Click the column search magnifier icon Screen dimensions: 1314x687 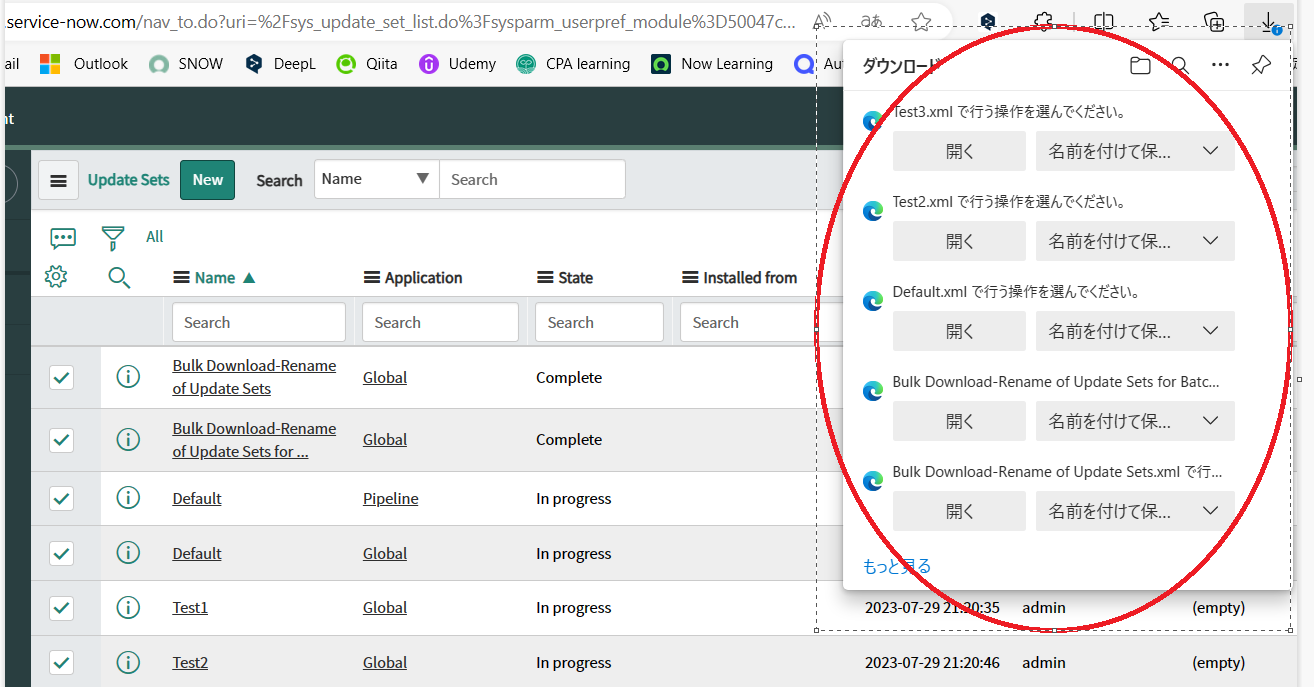pos(119,278)
